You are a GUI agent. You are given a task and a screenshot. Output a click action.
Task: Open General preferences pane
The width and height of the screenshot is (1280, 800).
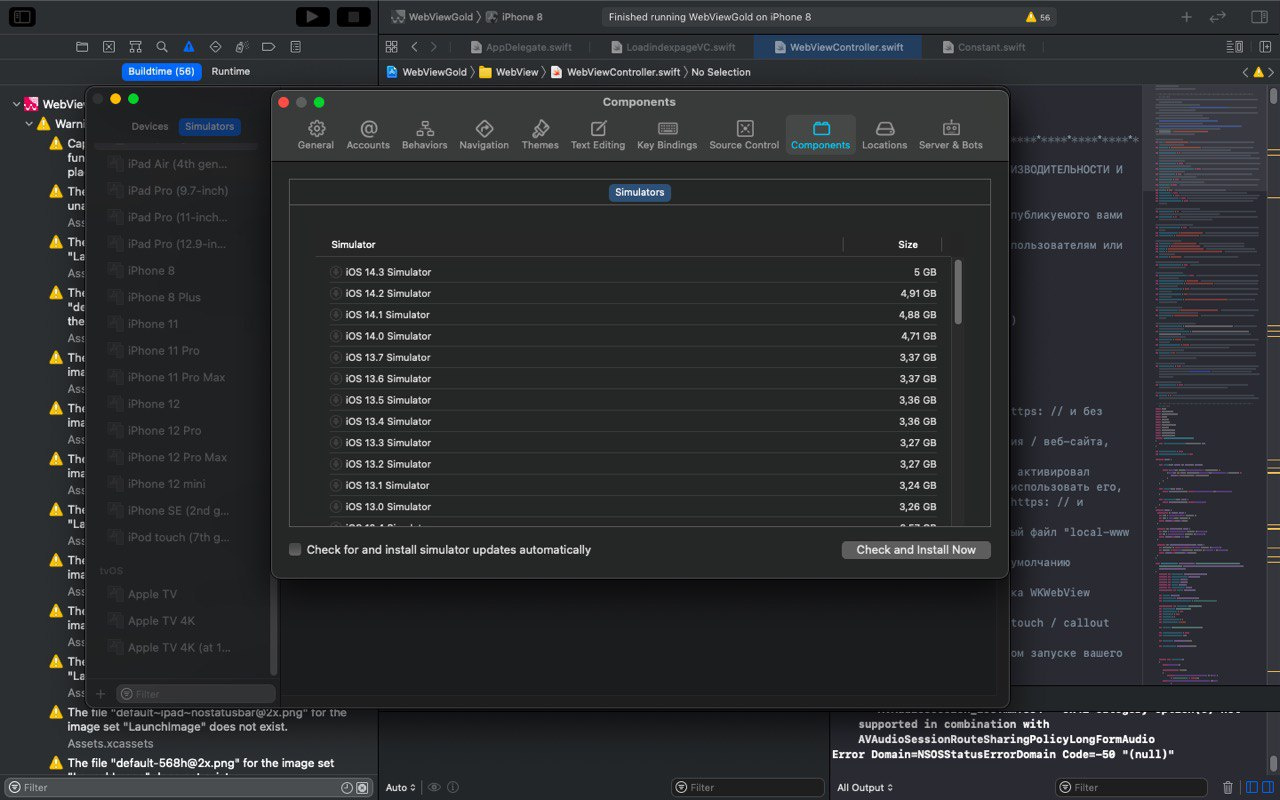316,135
